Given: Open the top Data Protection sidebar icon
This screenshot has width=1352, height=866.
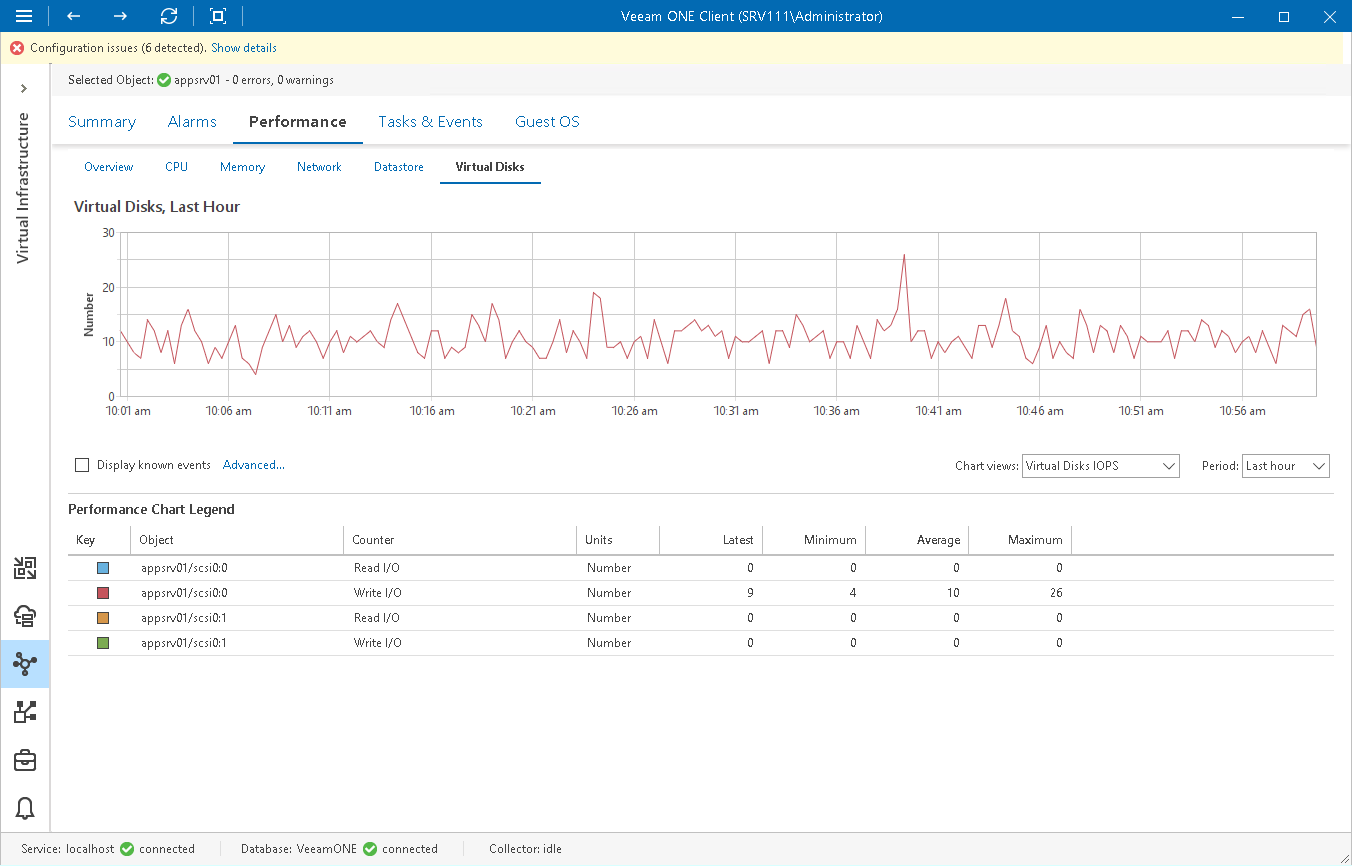Looking at the screenshot, I should pos(25,567).
